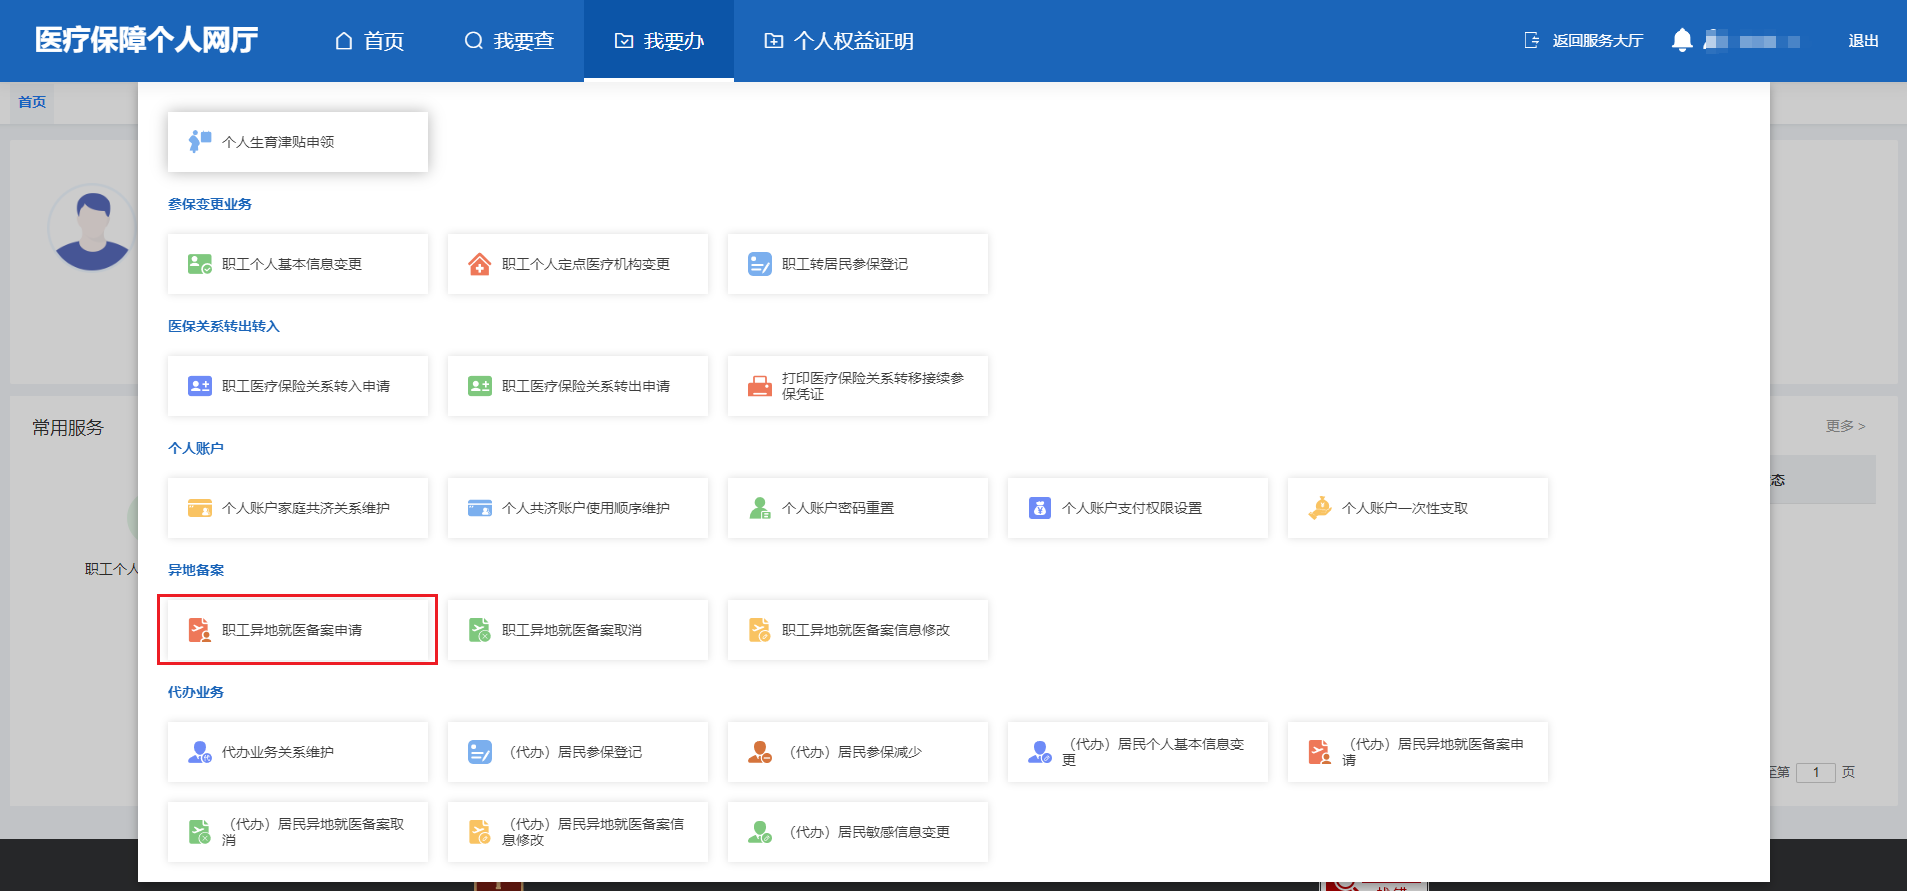Click the 个人生育津贴申领 pregnant-figure icon

point(199,142)
